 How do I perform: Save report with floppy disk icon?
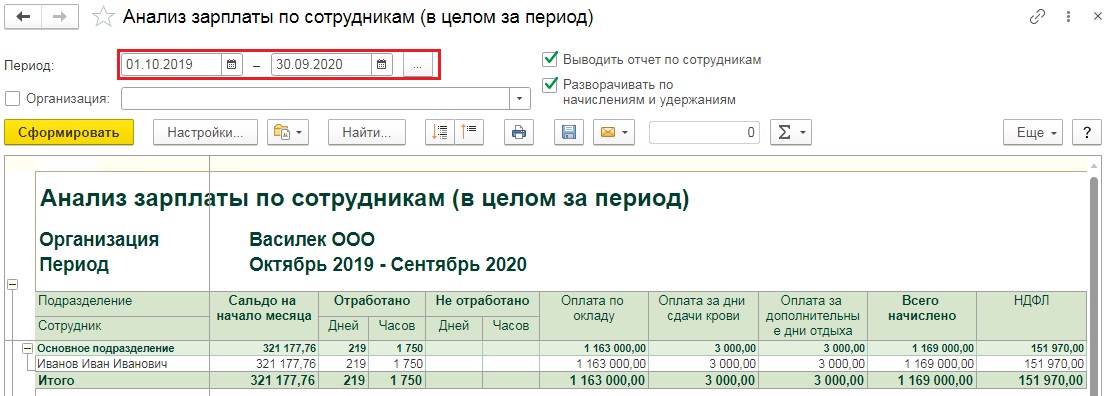(x=569, y=132)
